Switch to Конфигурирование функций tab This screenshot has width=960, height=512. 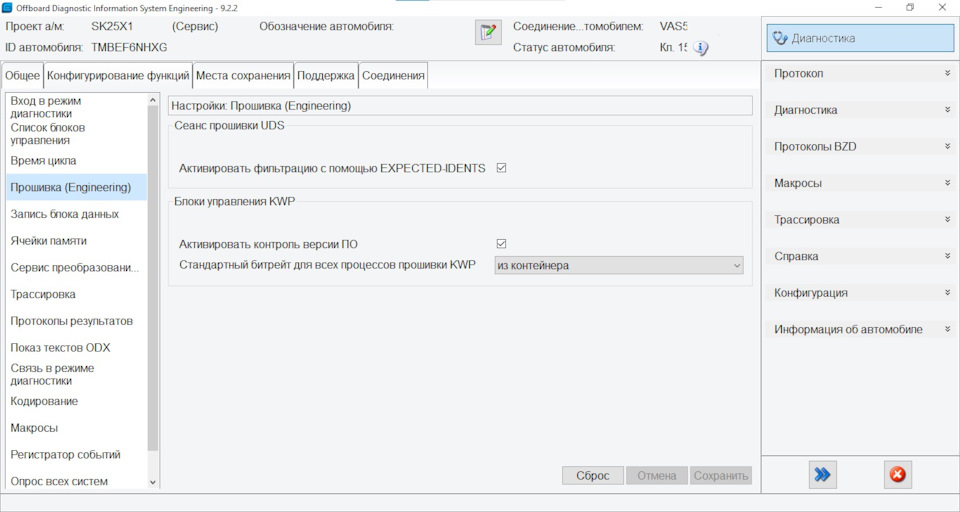[x=118, y=76]
